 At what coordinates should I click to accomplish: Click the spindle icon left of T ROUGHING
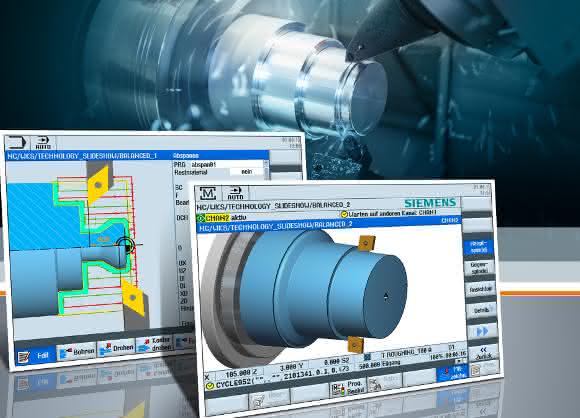367,357
